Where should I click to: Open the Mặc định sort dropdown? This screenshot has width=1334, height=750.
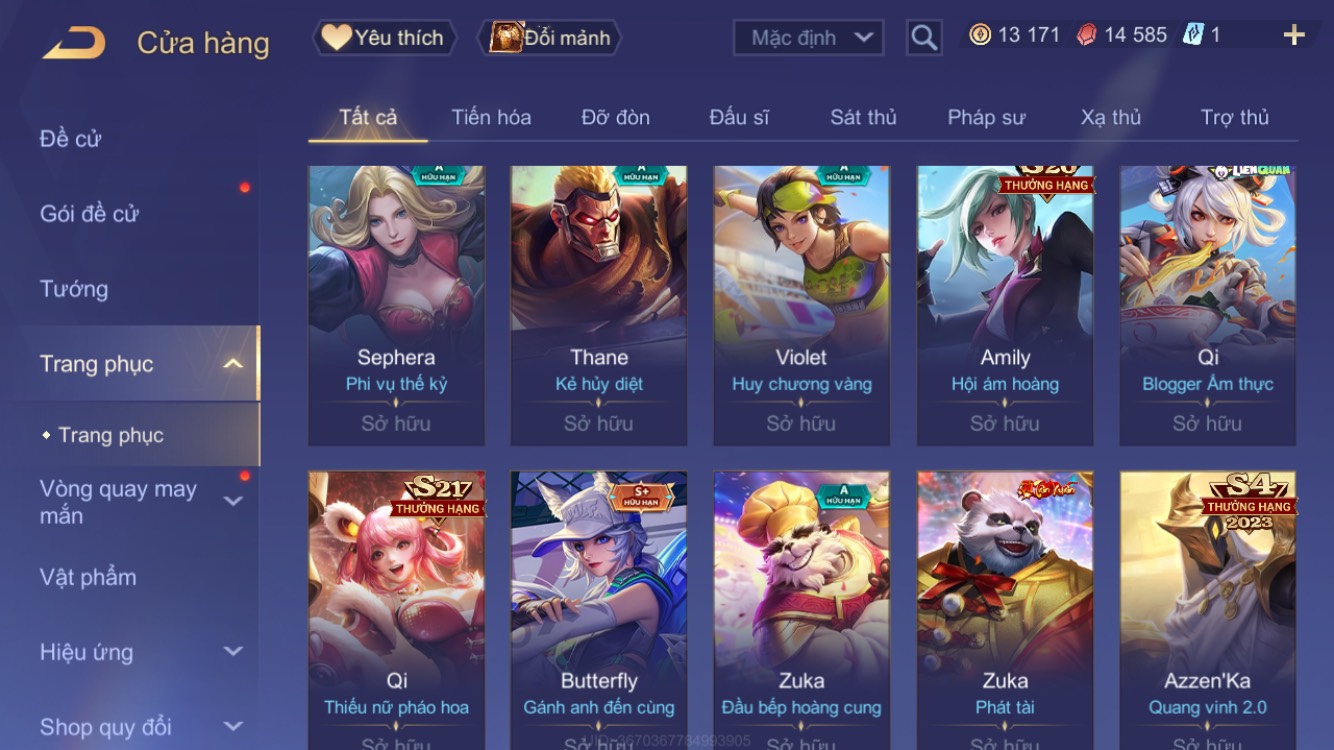(x=808, y=38)
